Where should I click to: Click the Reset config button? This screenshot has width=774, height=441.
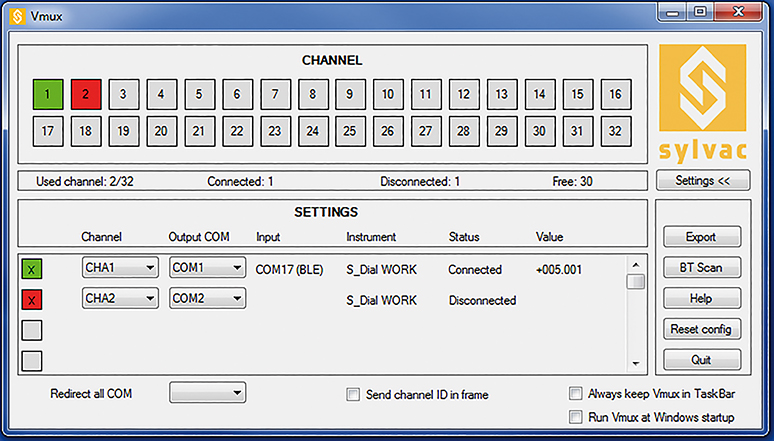(701, 329)
